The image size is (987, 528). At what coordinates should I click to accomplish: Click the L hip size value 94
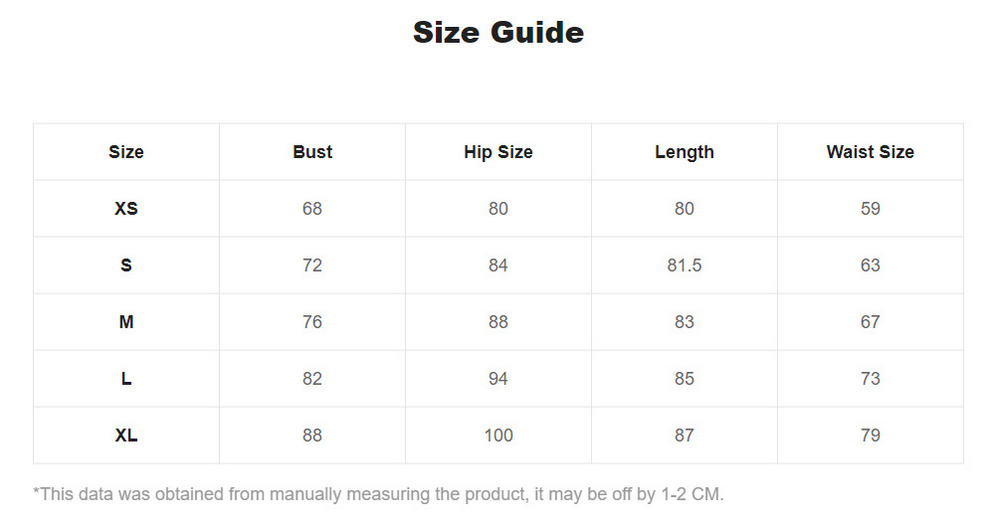tap(498, 378)
